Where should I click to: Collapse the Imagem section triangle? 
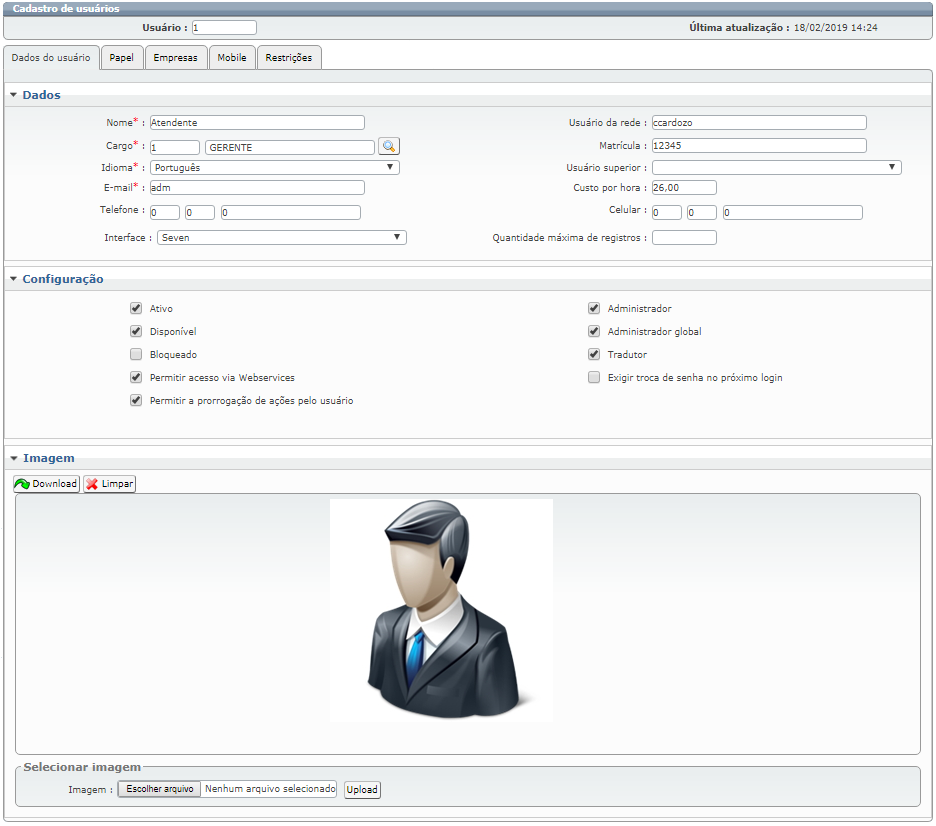pos(14,458)
